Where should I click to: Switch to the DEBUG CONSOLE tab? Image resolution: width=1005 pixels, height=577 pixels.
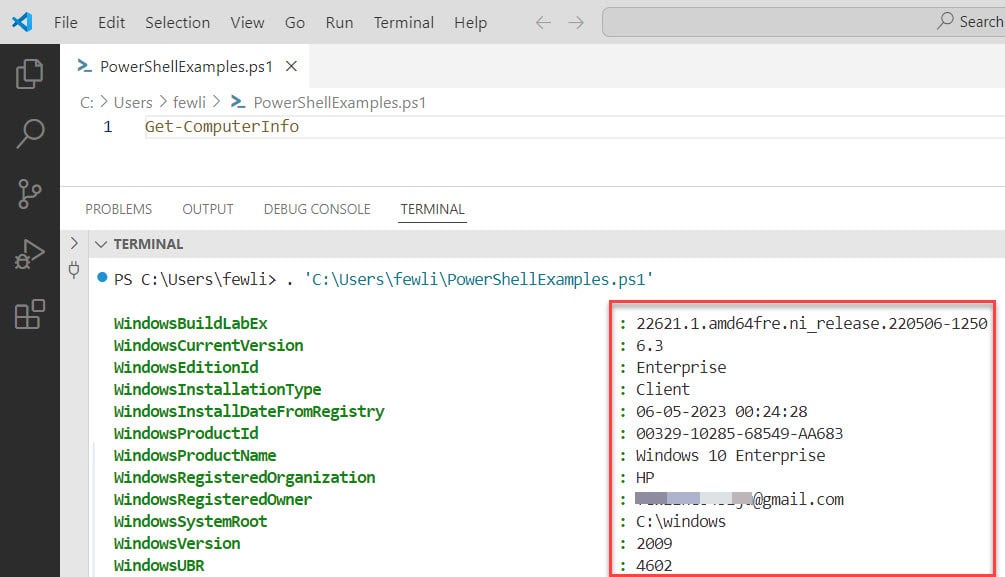pyautogui.click(x=317, y=209)
